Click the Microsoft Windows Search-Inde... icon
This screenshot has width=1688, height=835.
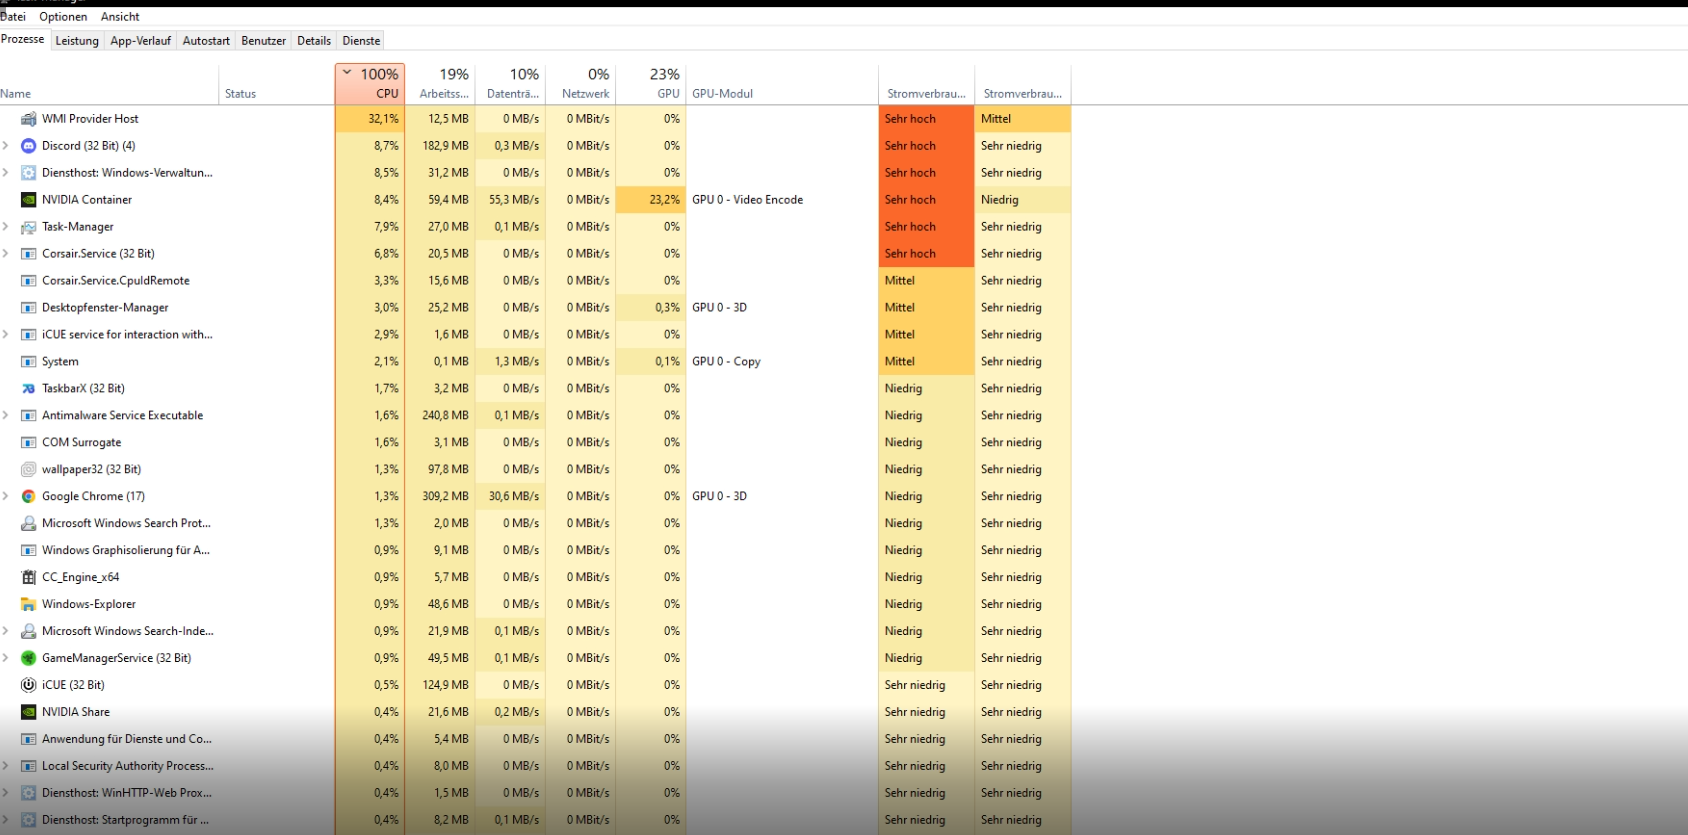pos(29,632)
